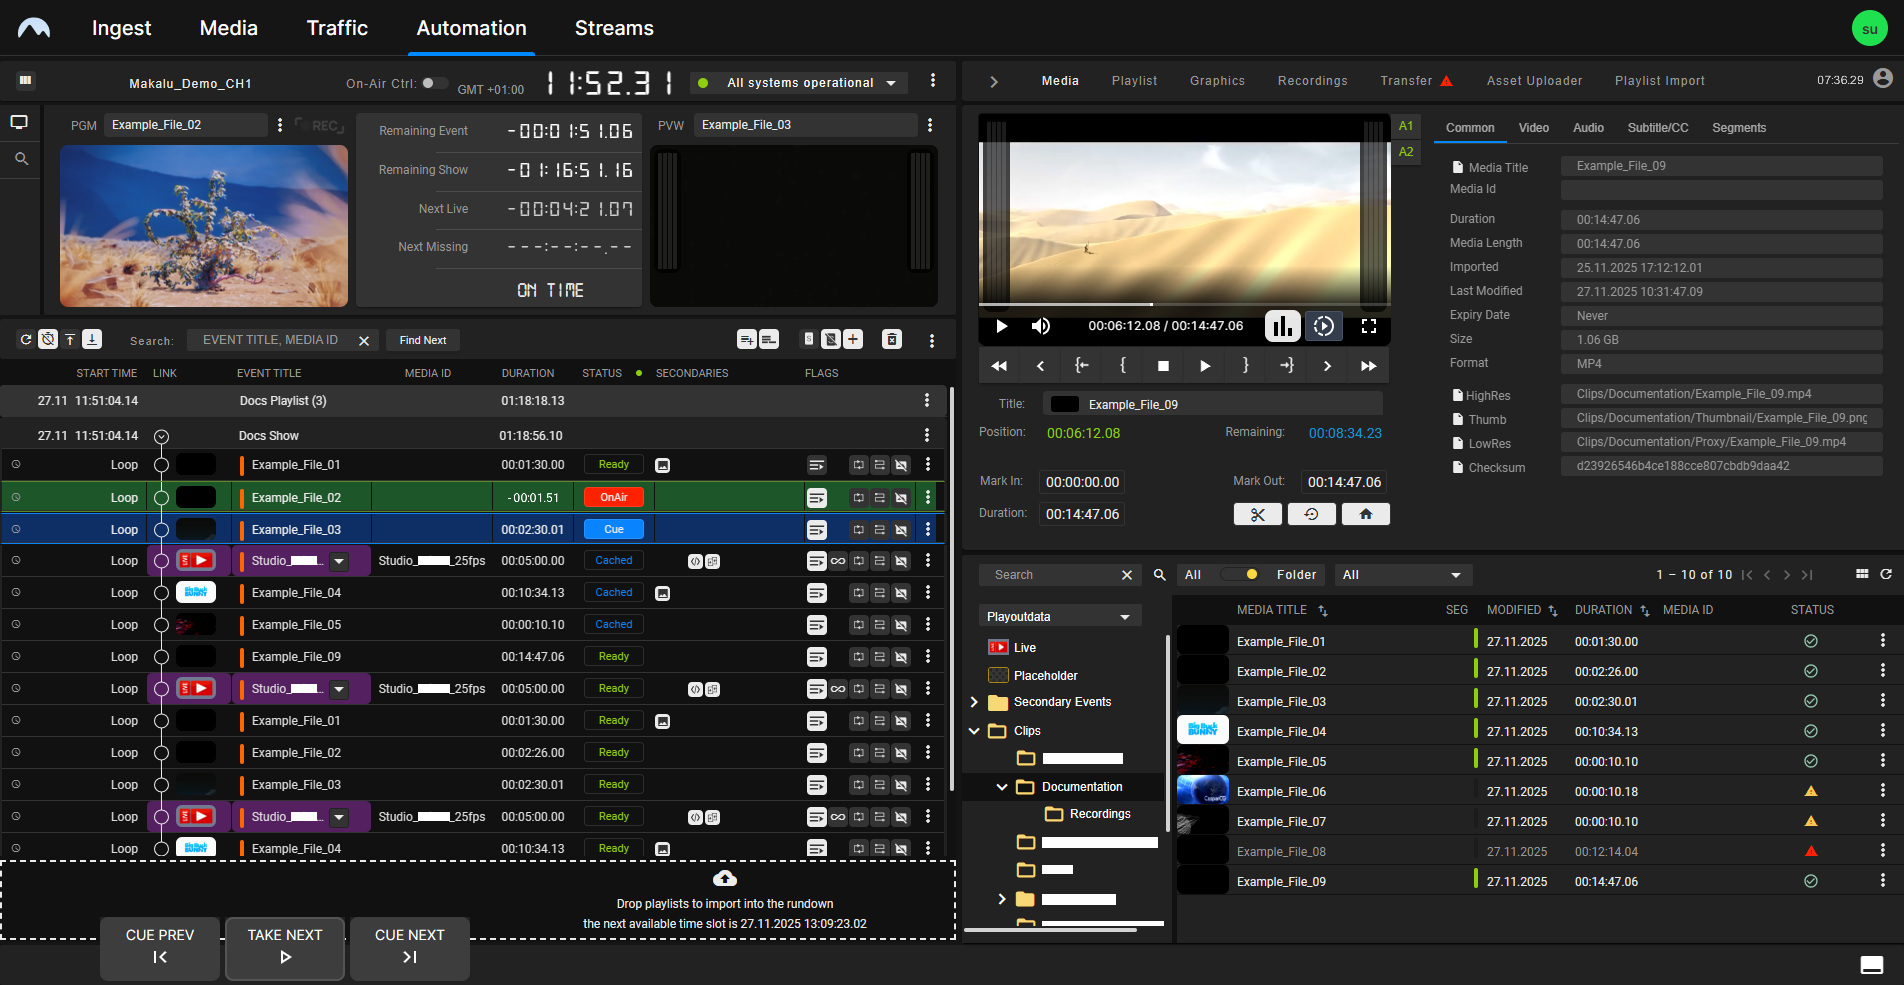
Task: Expand the Secondary Events folder
Action: coord(974,702)
